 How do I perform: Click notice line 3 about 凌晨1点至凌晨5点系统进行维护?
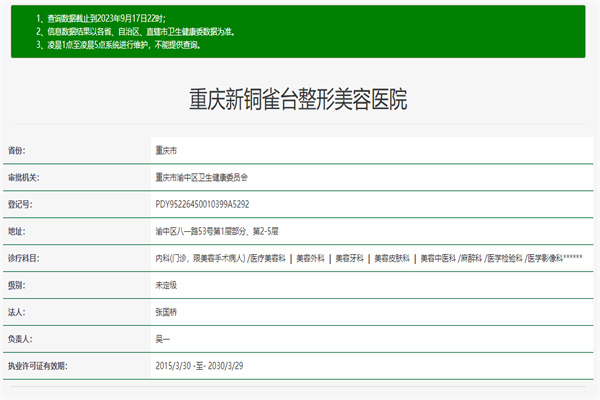click(118, 45)
